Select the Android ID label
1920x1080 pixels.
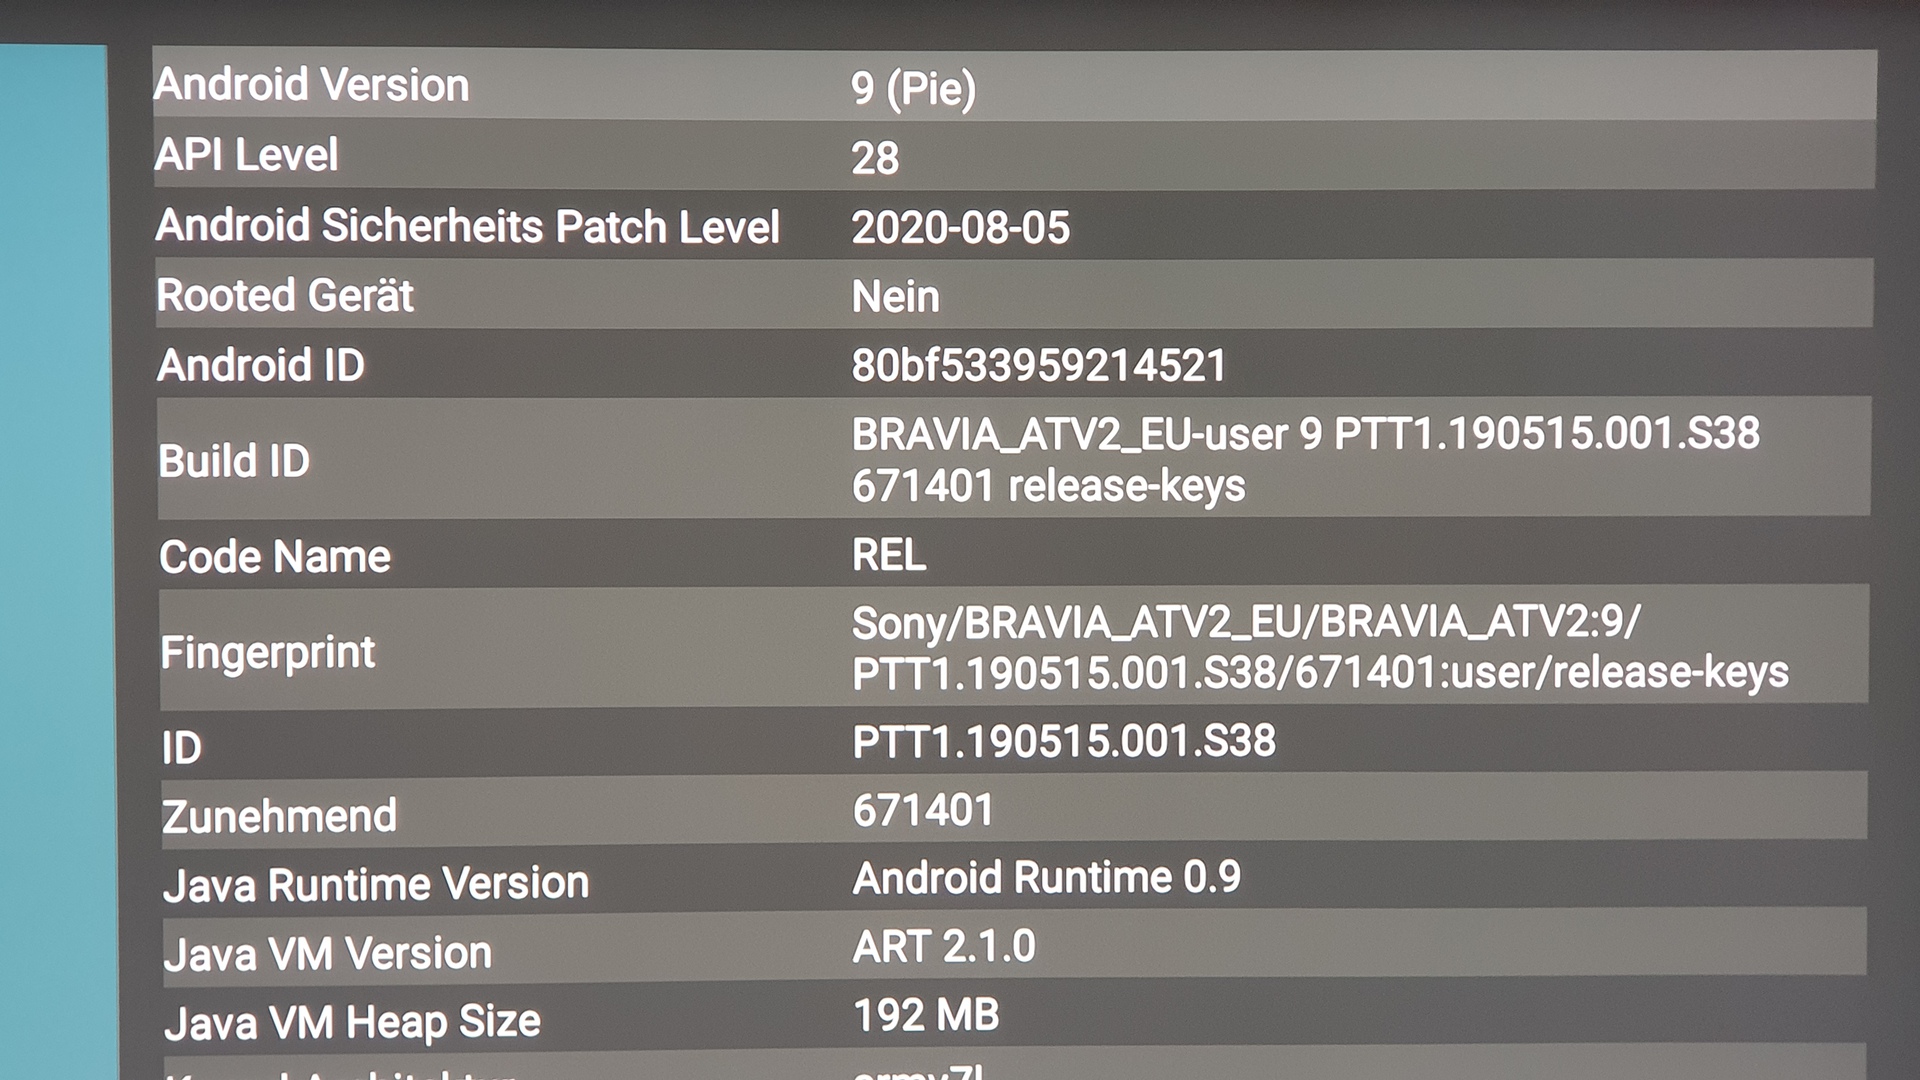coord(261,365)
